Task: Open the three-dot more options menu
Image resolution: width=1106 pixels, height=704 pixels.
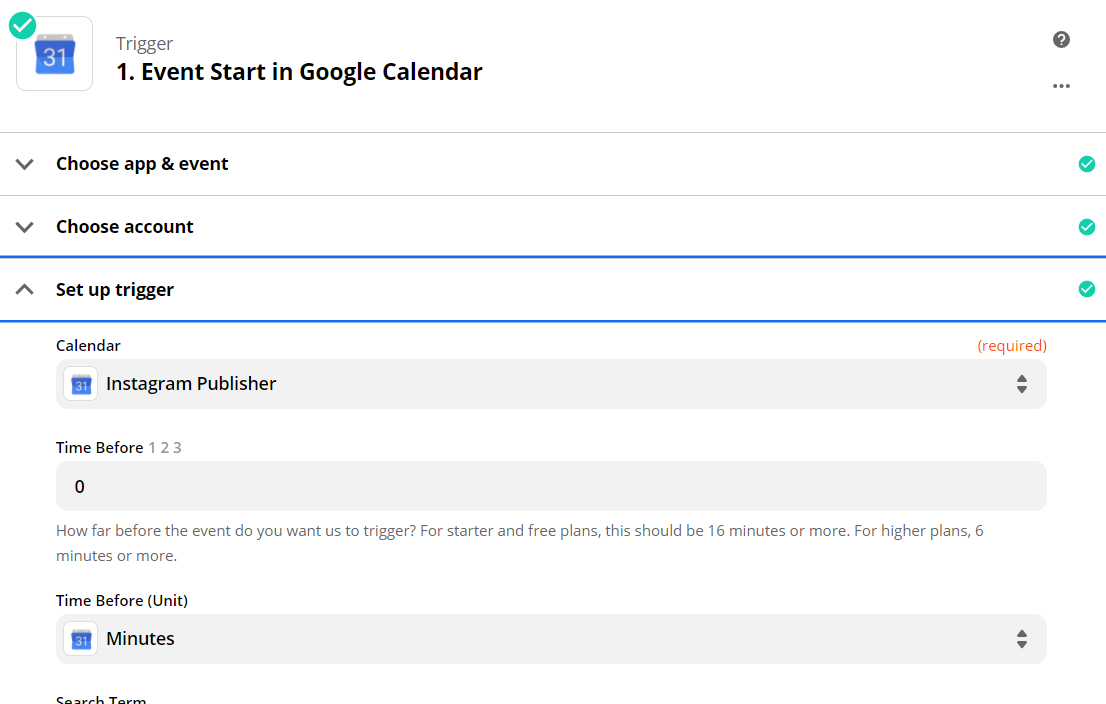Action: point(1062,86)
